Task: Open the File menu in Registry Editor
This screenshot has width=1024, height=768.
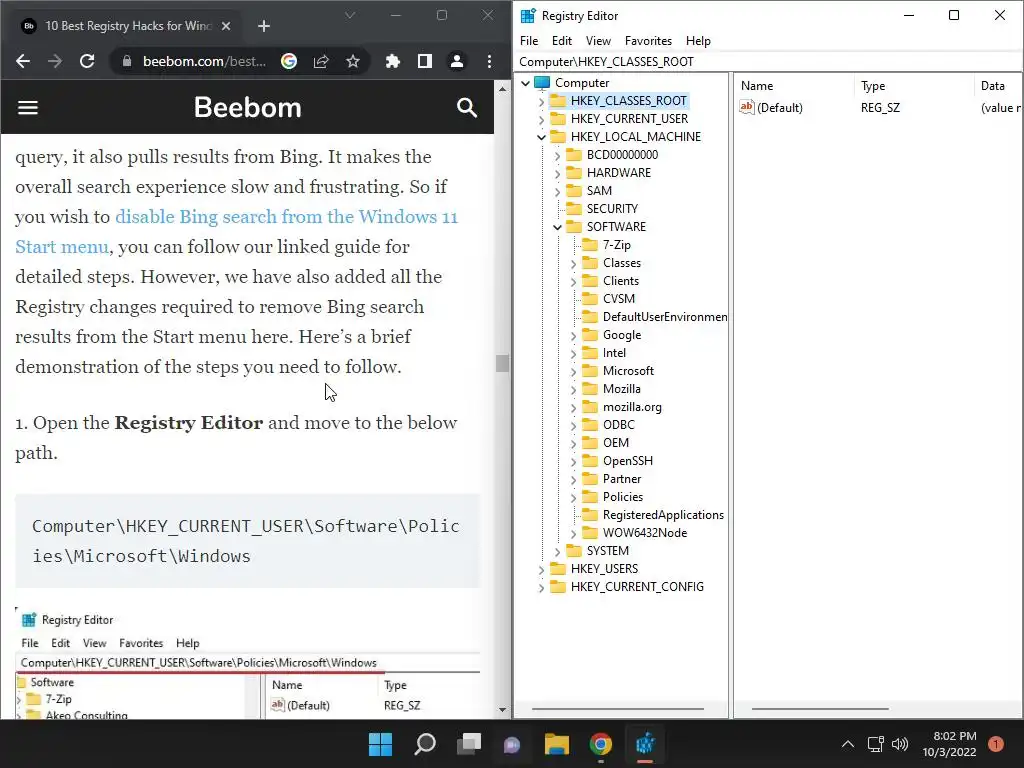Action: [x=529, y=41]
